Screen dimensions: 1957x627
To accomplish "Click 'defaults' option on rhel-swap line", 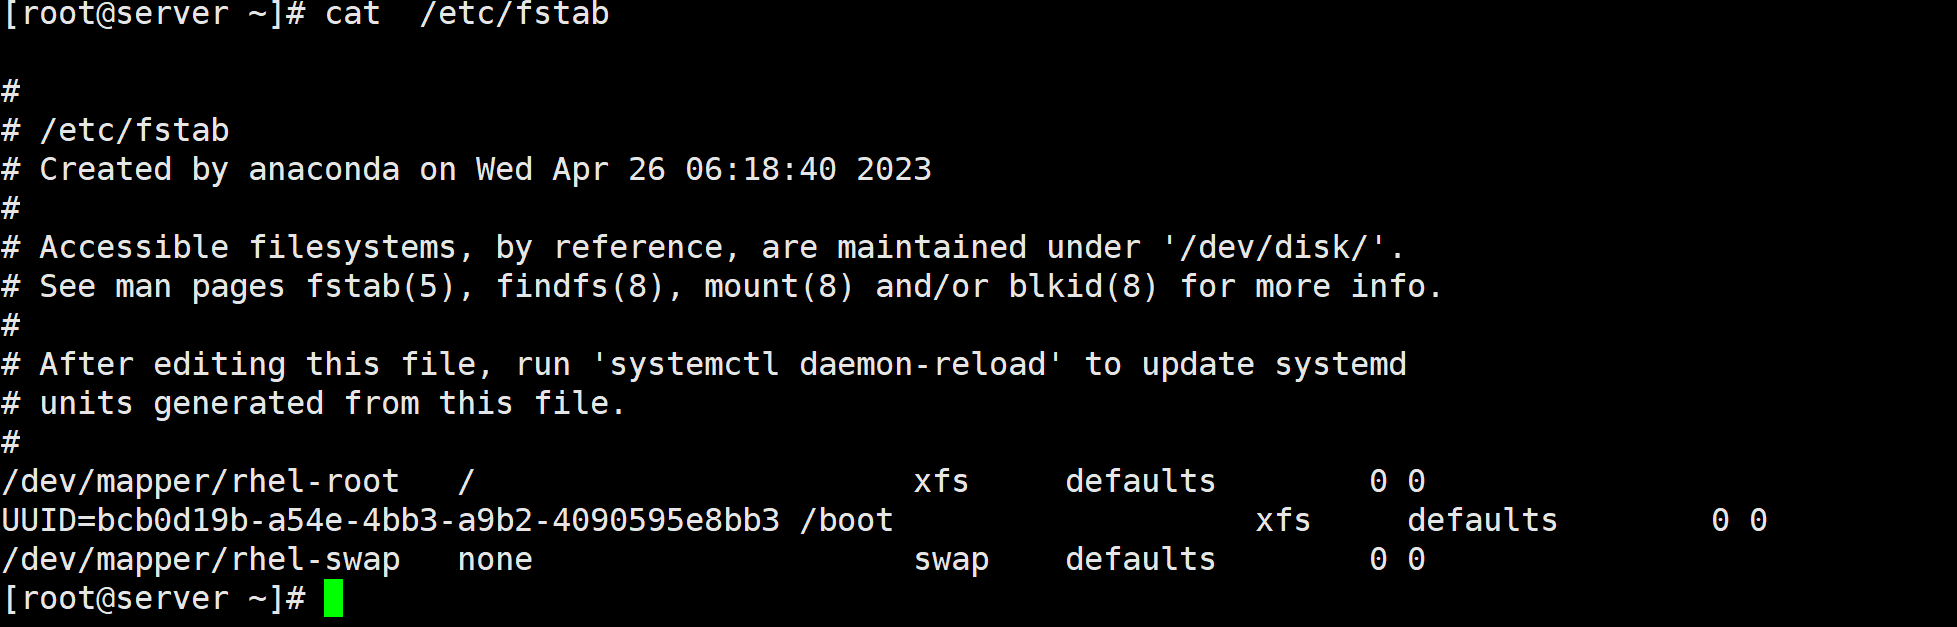I will pos(1140,559).
